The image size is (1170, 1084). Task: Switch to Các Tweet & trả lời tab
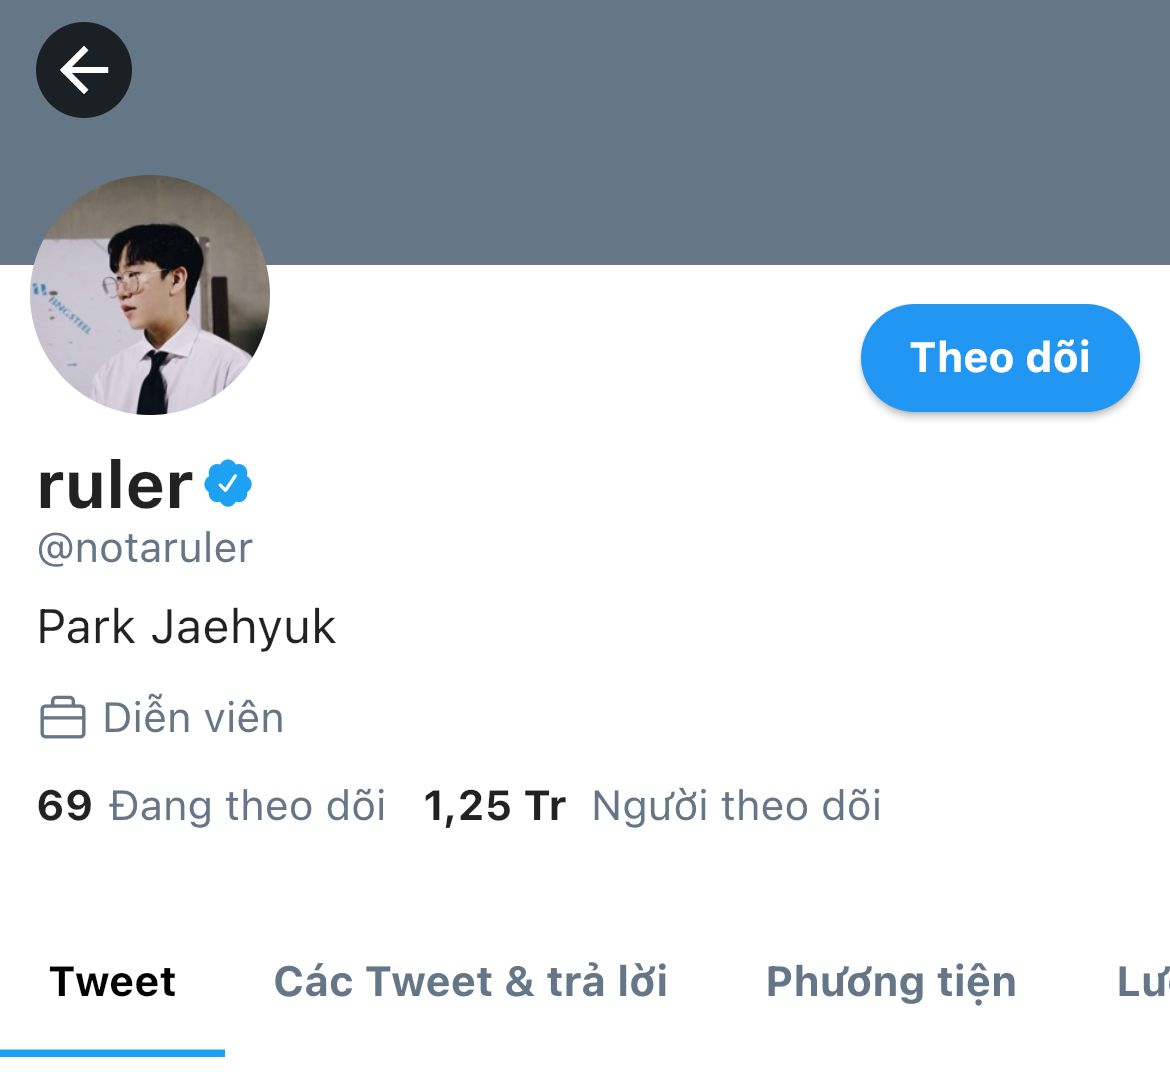(x=470, y=981)
